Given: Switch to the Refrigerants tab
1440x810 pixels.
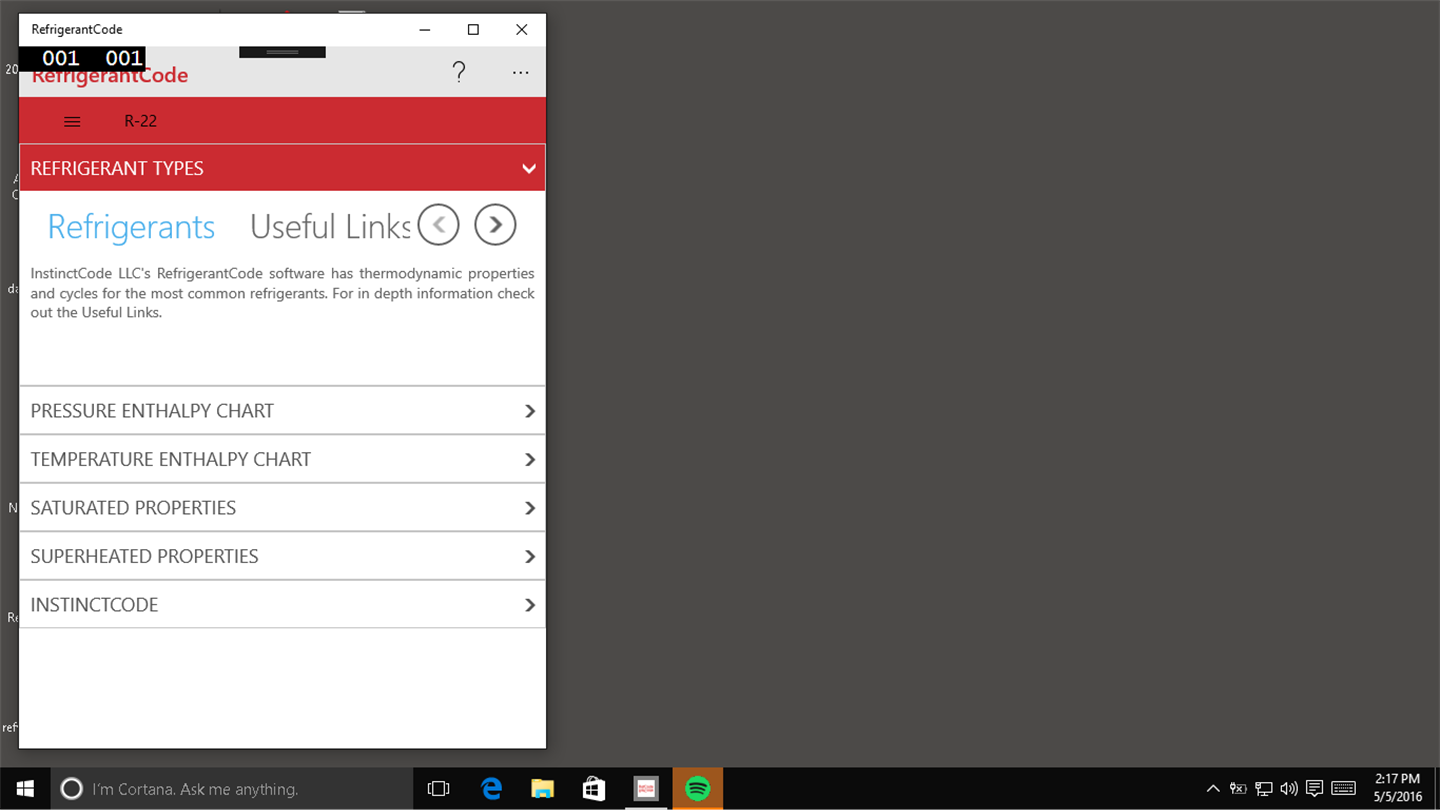Looking at the screenshot, I should point(131,227).
